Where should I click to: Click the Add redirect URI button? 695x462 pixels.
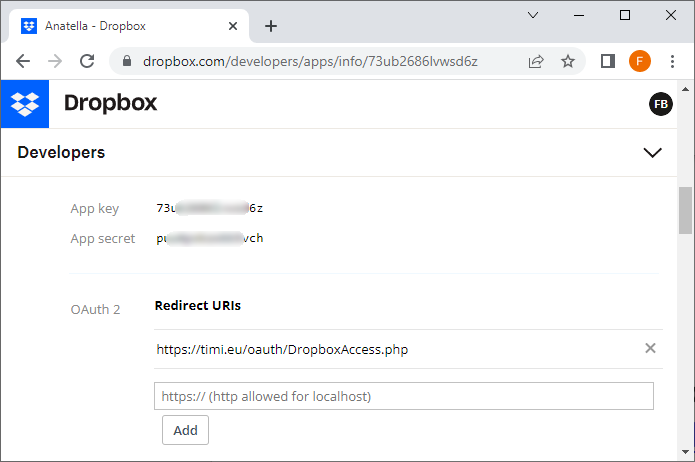(x=185, y=430)
